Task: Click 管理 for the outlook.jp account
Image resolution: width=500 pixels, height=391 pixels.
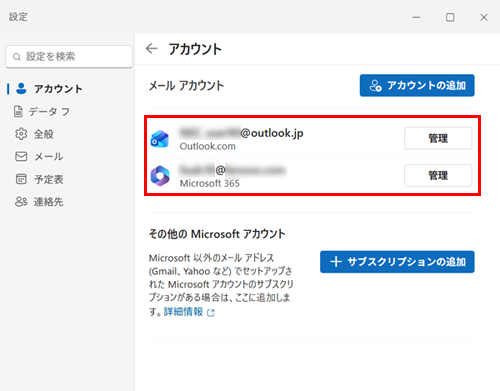Action: [x=438, y=138]
